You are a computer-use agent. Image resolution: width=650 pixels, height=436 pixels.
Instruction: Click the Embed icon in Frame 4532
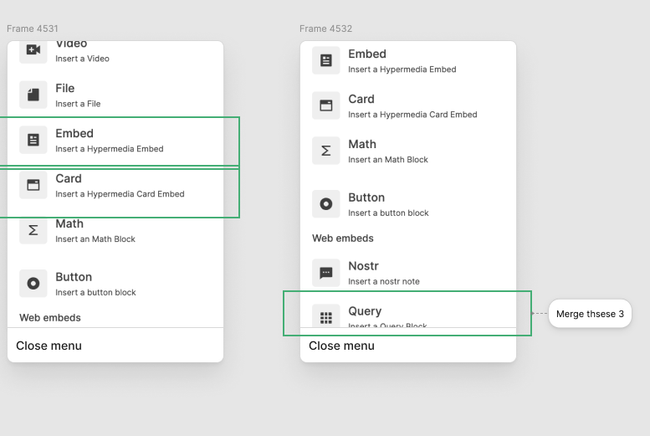326,61
